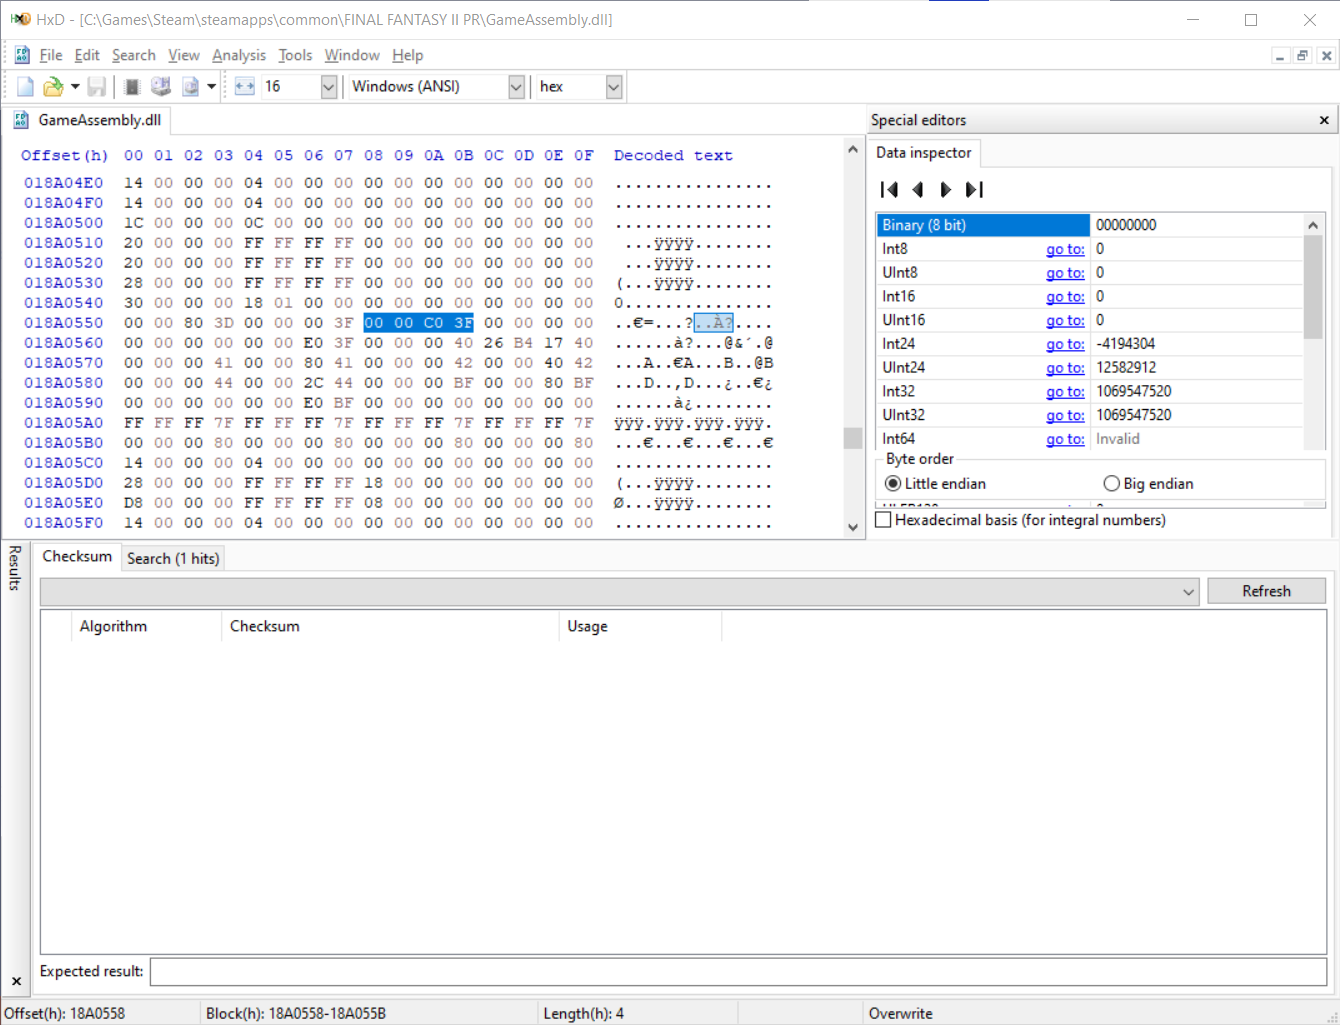Click go to link for UInt16
Viewport: 1340px width, 1025px height.
coord(1065,320)
